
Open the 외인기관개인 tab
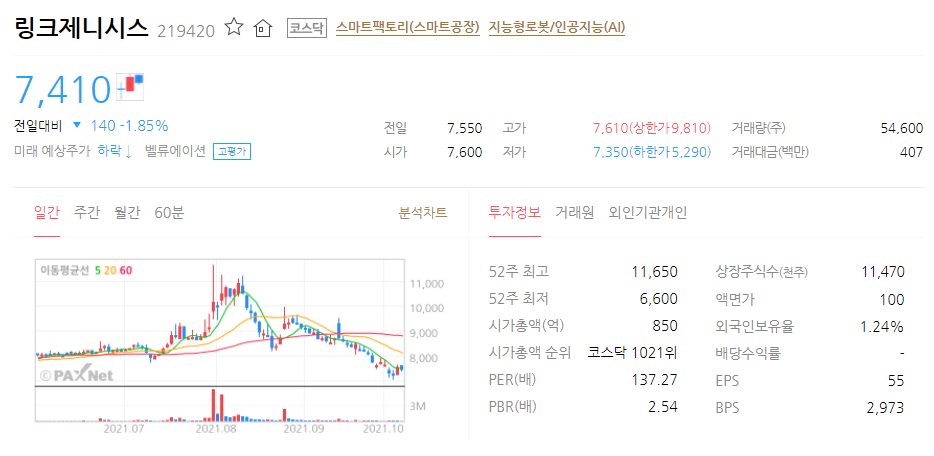pyautogui.click(x=647, y=213)
